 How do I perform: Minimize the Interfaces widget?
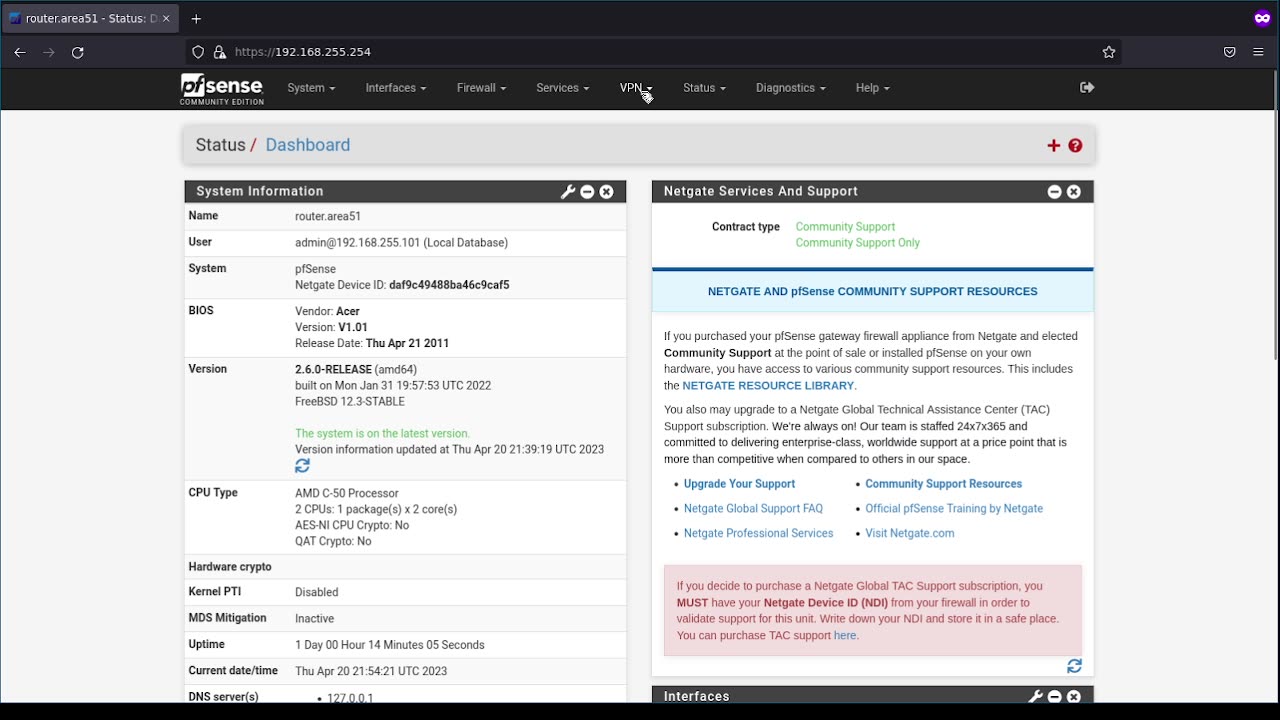[x=1054, y=696]
